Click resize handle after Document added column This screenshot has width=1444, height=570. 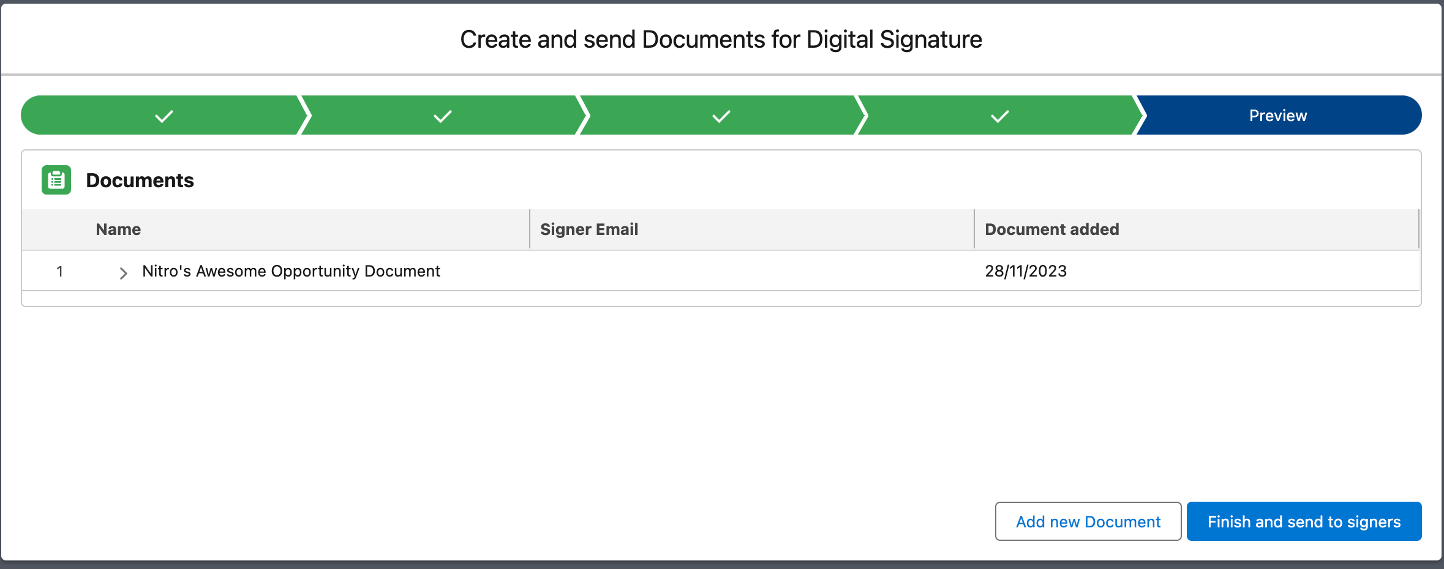click(x=1418, y=229)
